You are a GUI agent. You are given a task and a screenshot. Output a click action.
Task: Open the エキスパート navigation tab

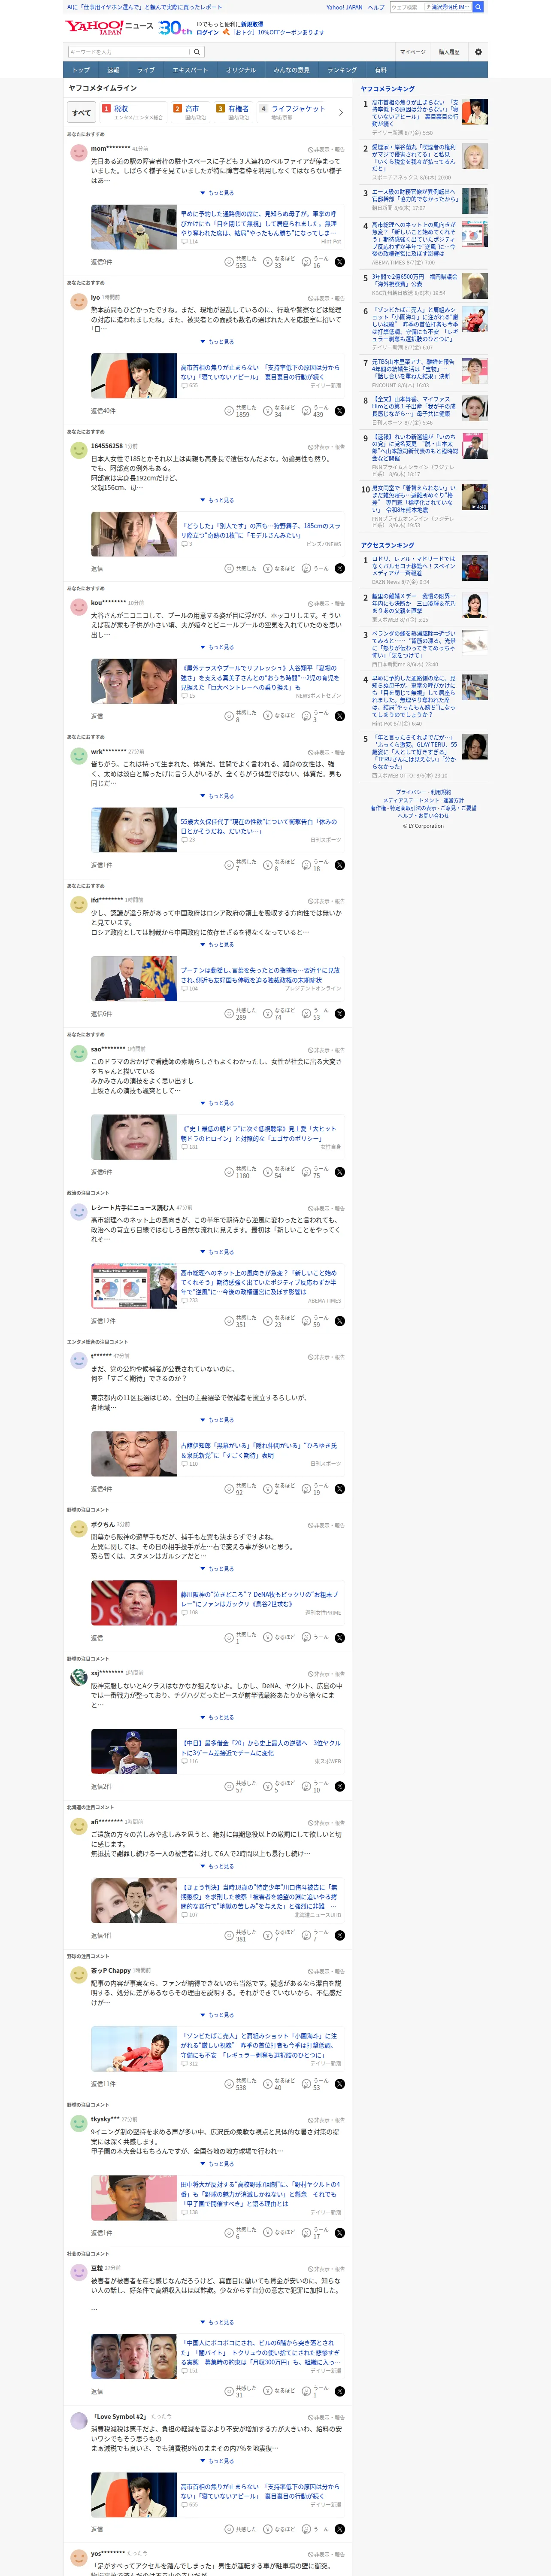tap(190, 70)
